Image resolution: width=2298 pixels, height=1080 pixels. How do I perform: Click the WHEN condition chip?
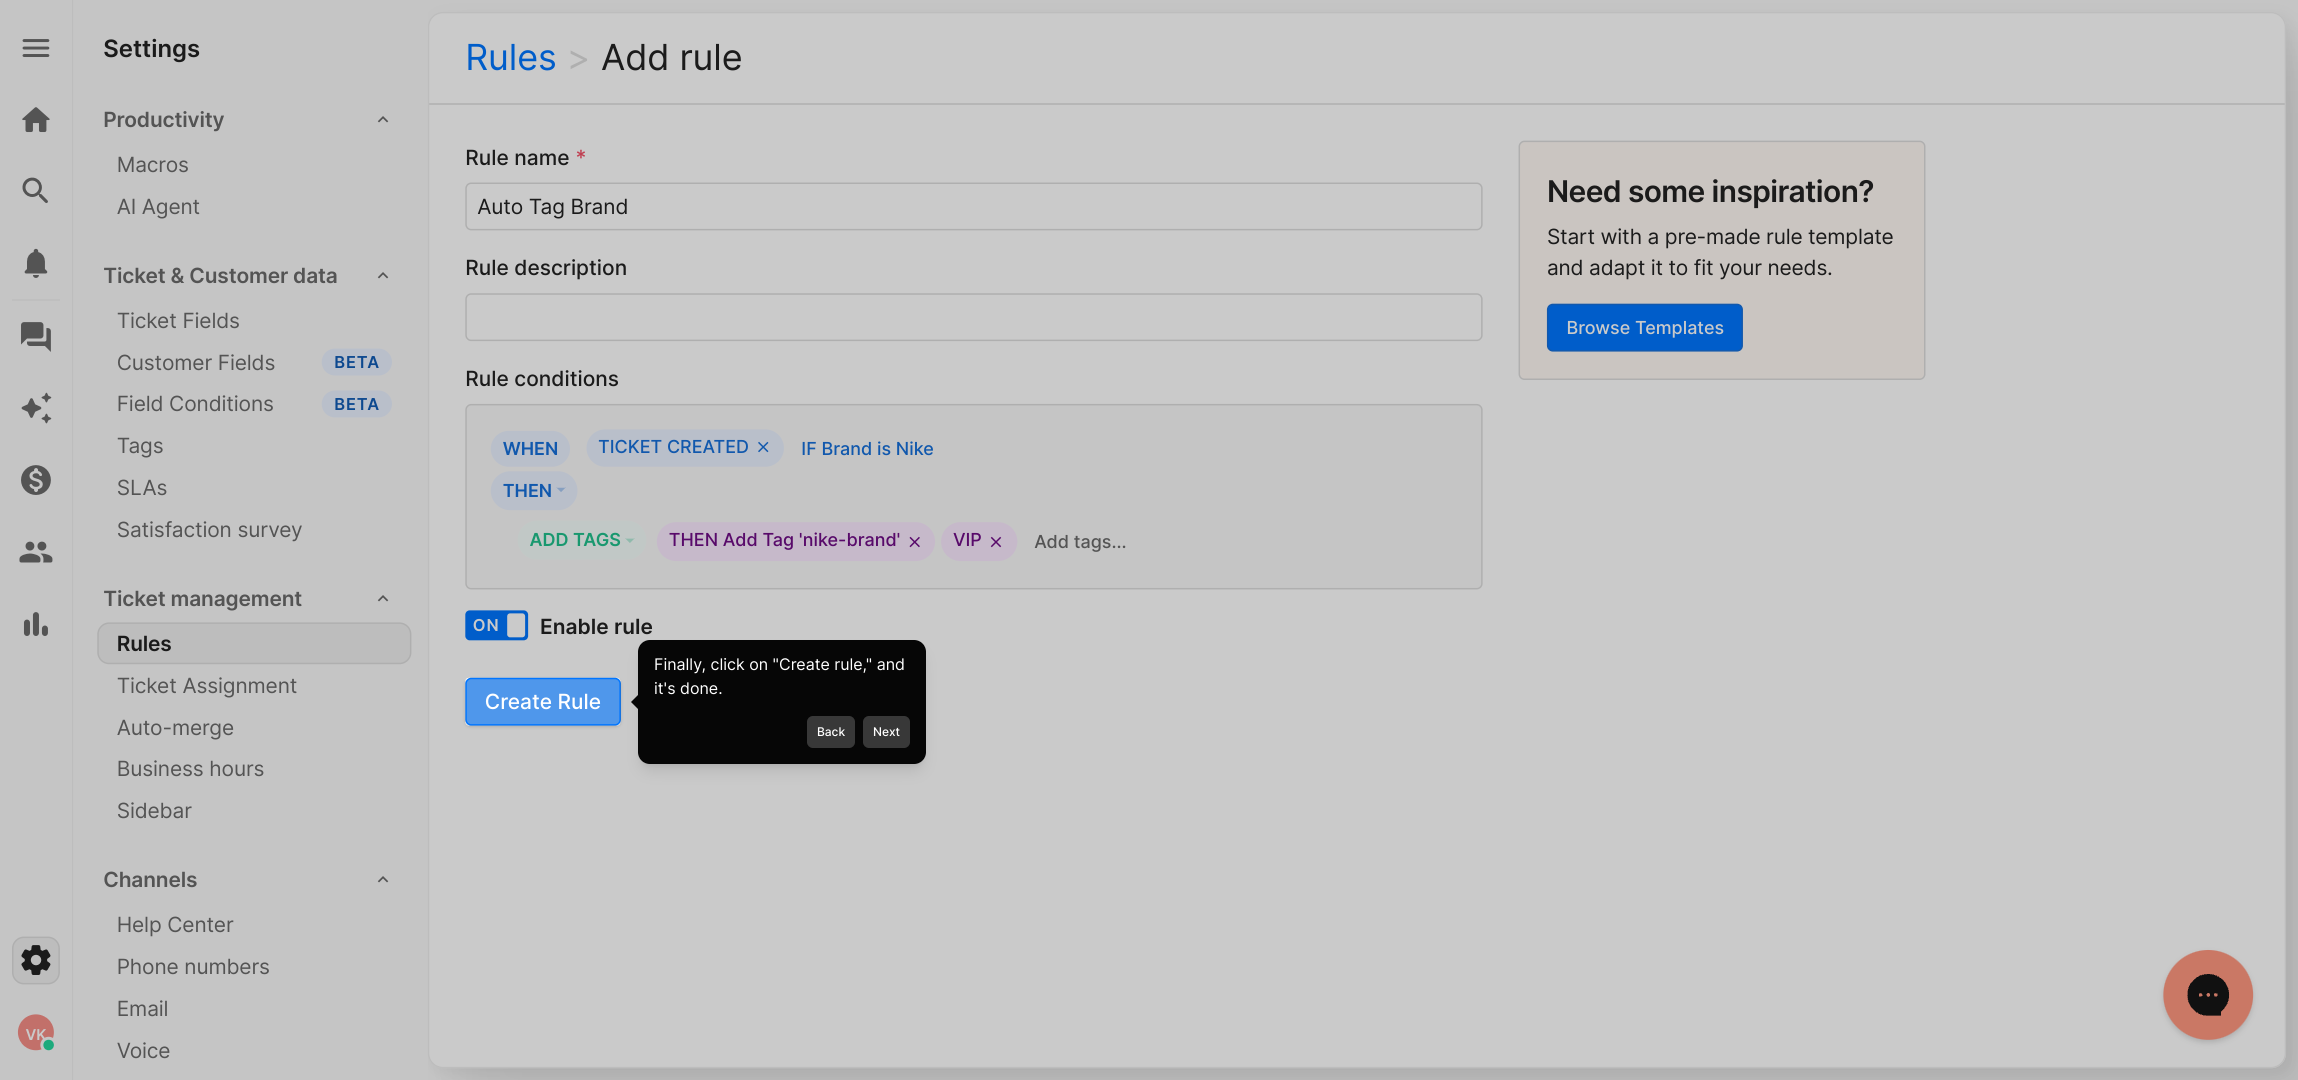(530, 448)
